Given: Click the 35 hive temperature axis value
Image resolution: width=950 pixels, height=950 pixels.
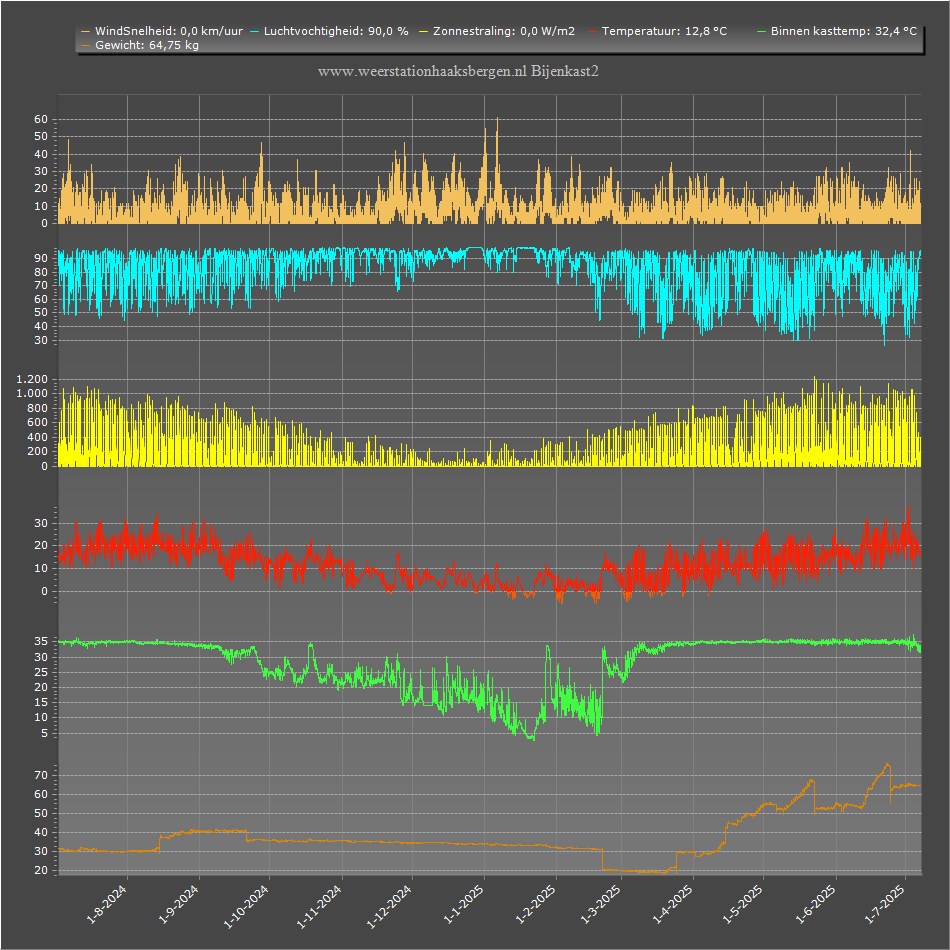Looking at the screenshot, I should pyautogui.click(x=41, y=641).
